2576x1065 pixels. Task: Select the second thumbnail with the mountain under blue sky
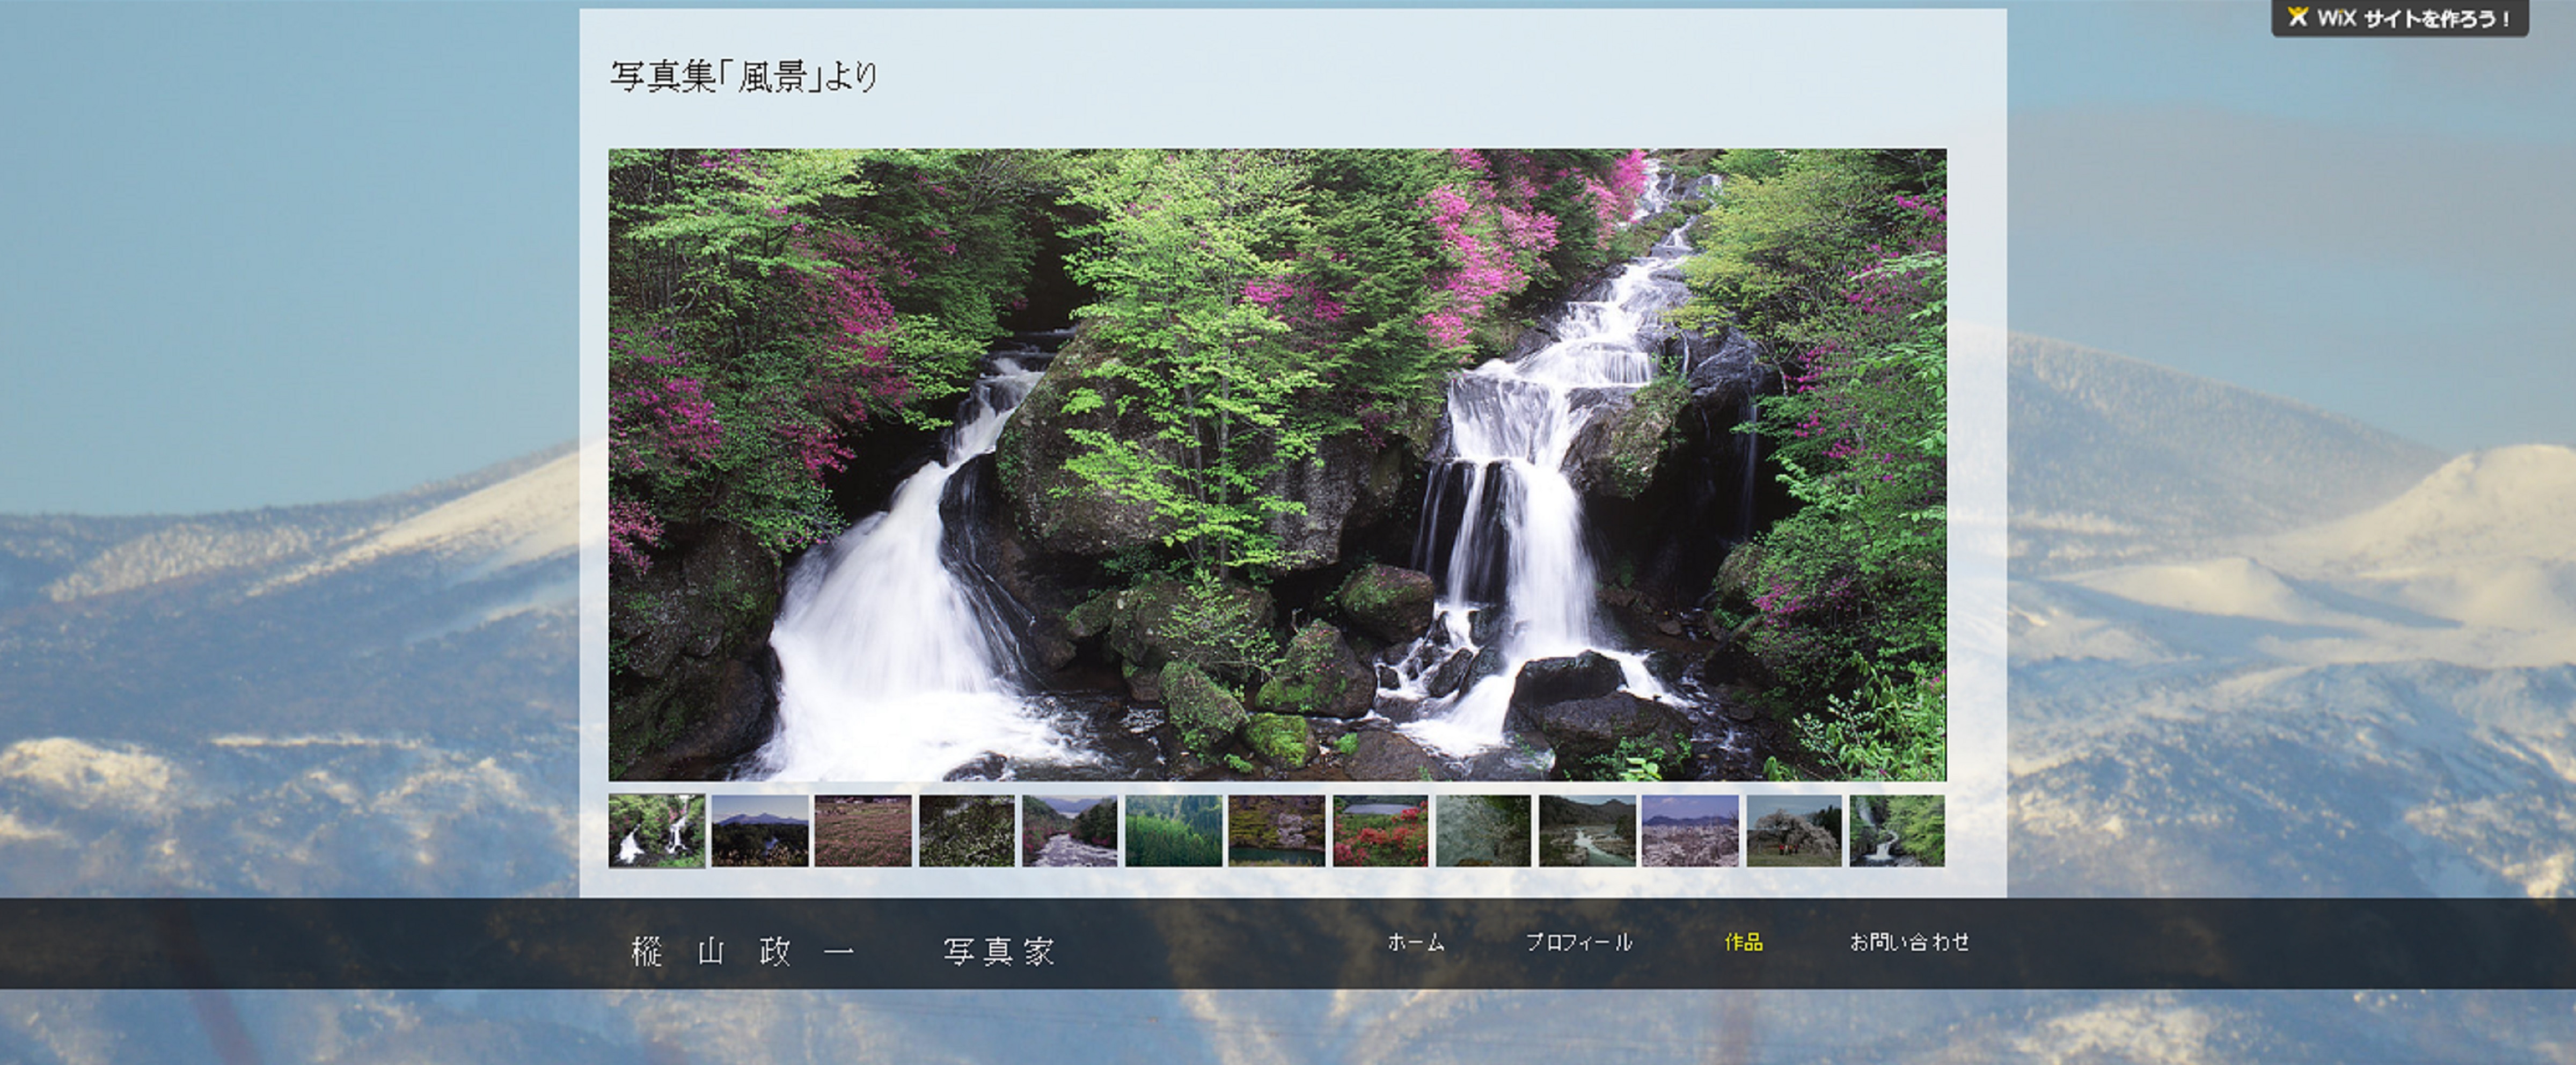[x=760, y=831]
